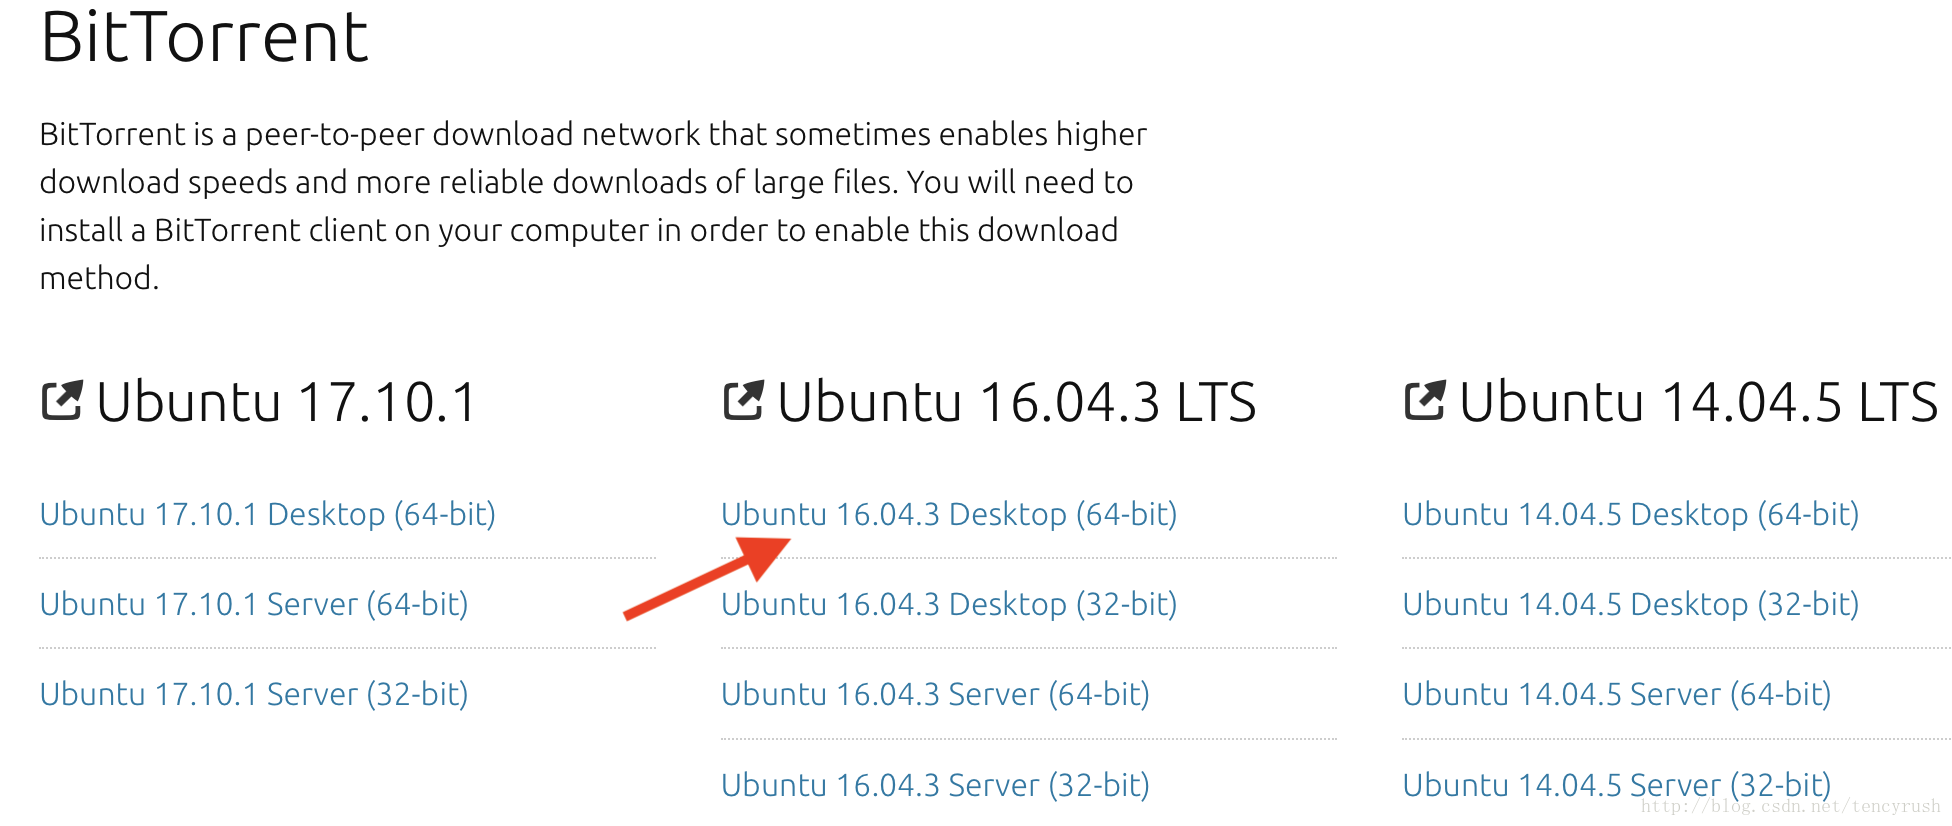Select Ubuntu 16.04.3 Desktop (32-bit) link
1952x826 pixels.
pyautogui.click(x=949, y=604)
